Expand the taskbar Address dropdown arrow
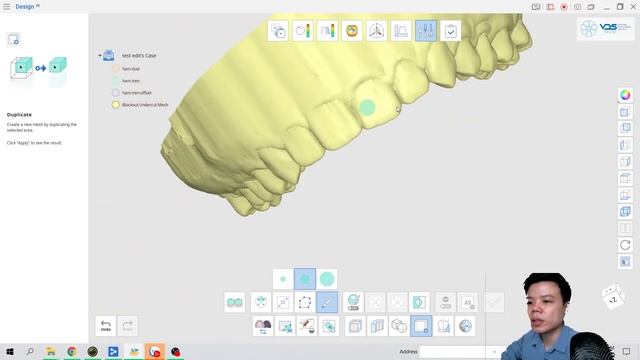Image resolution: width=640 pixels, height=360 pixels. click(x=494, y=351)
